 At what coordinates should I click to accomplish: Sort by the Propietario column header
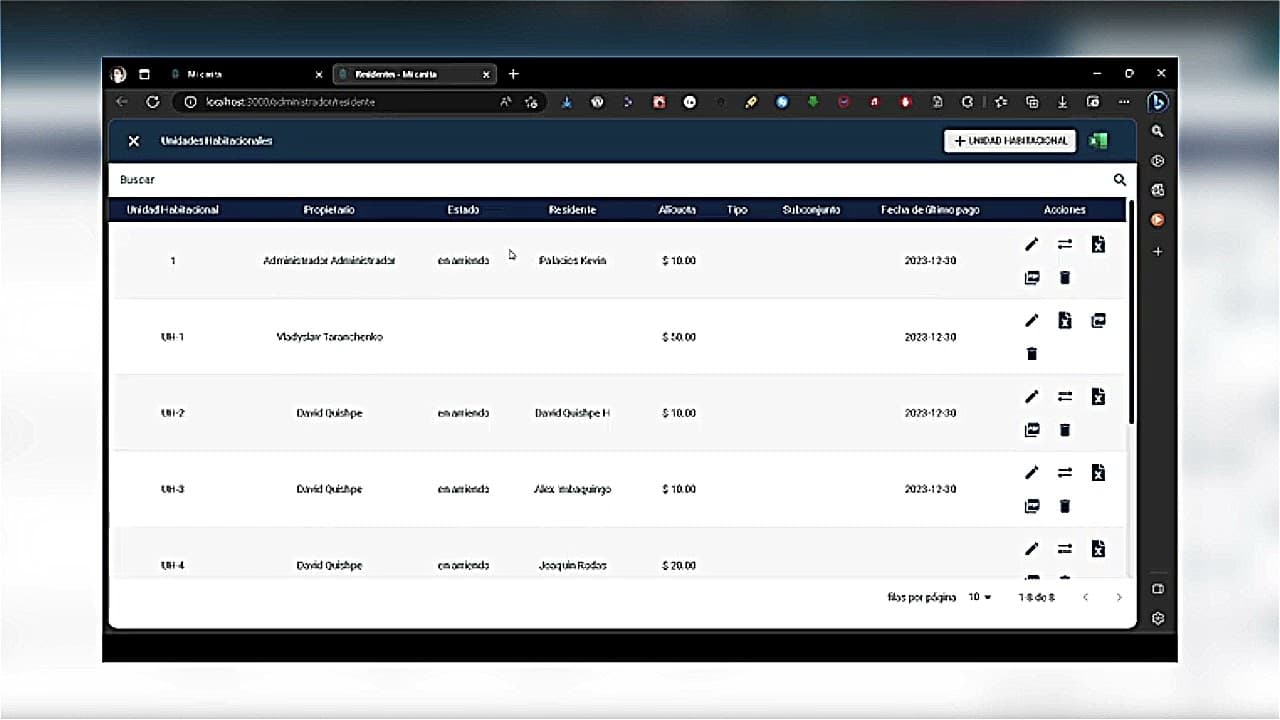pos(329,210)
